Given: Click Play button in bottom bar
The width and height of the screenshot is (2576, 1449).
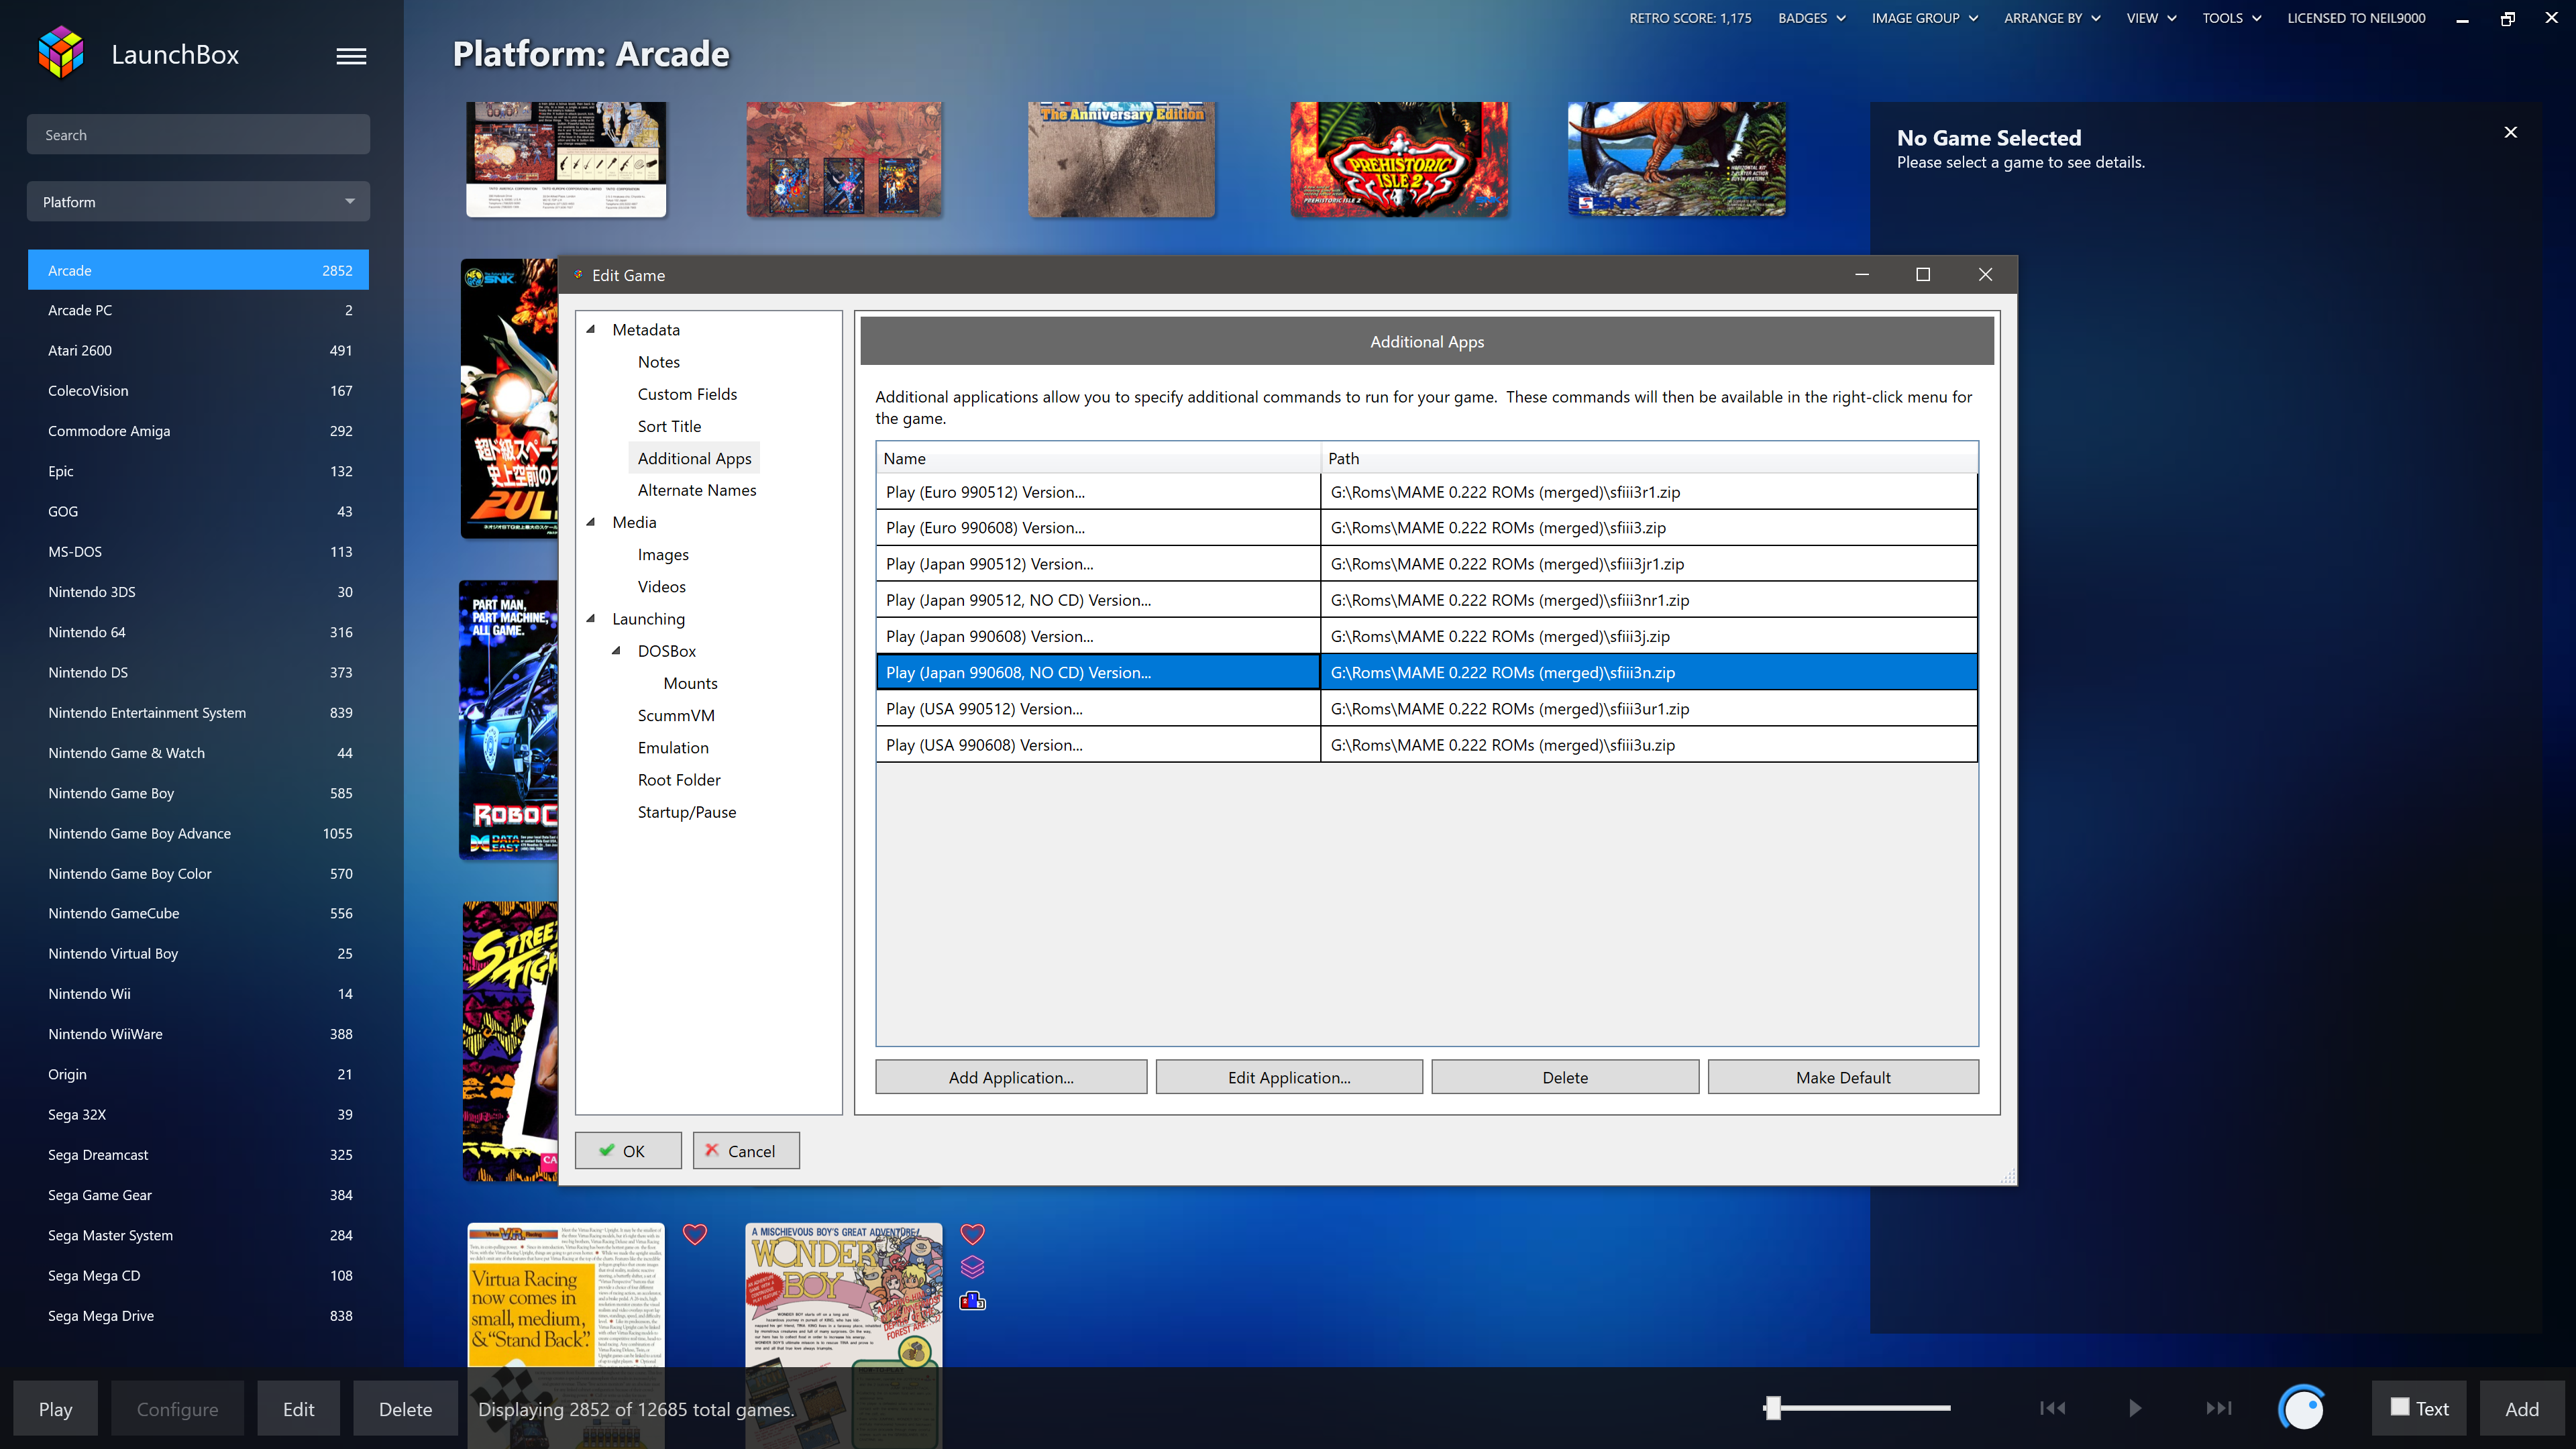Looking at the screenshot, I should coord(56,1408).
